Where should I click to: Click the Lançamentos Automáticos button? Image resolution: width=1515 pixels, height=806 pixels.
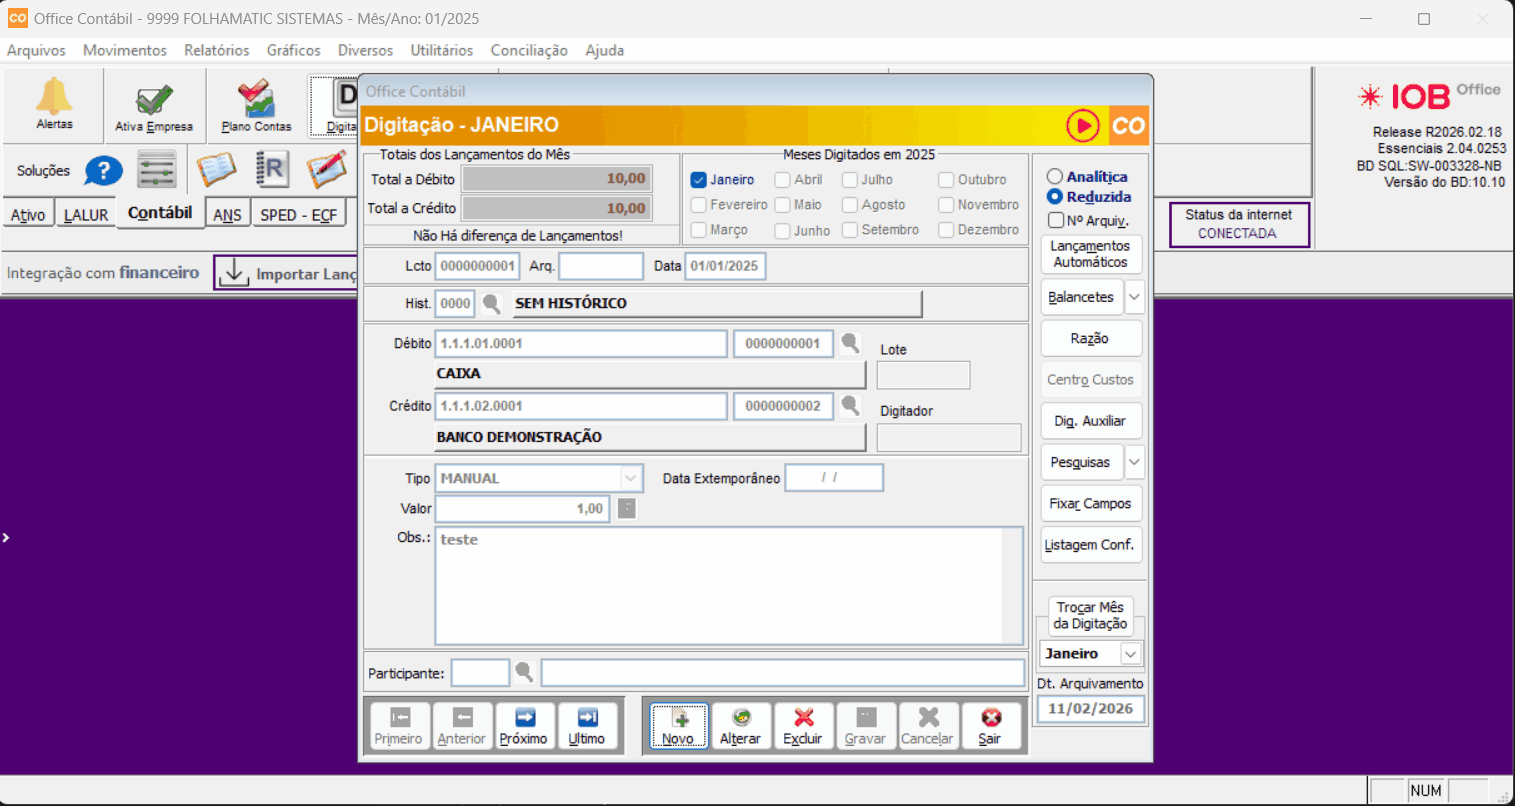pos(1090,254)
